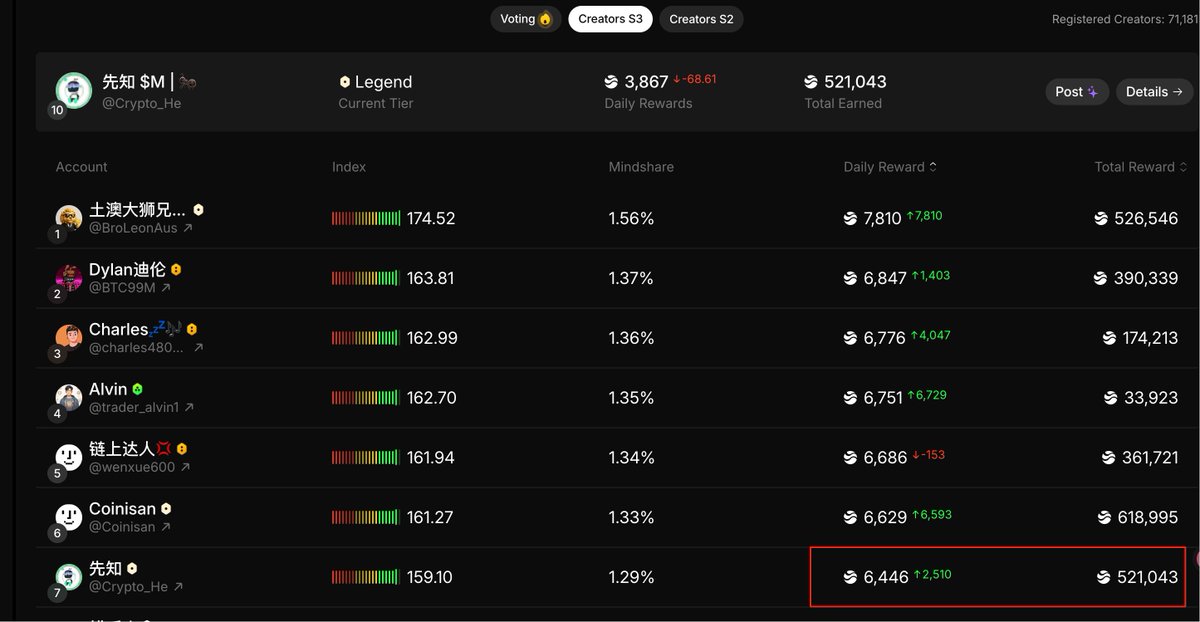Screen dimensions: 1200x622
Task: Click the badge beside 先知 in row 7
Action: [x=132, y=568]
